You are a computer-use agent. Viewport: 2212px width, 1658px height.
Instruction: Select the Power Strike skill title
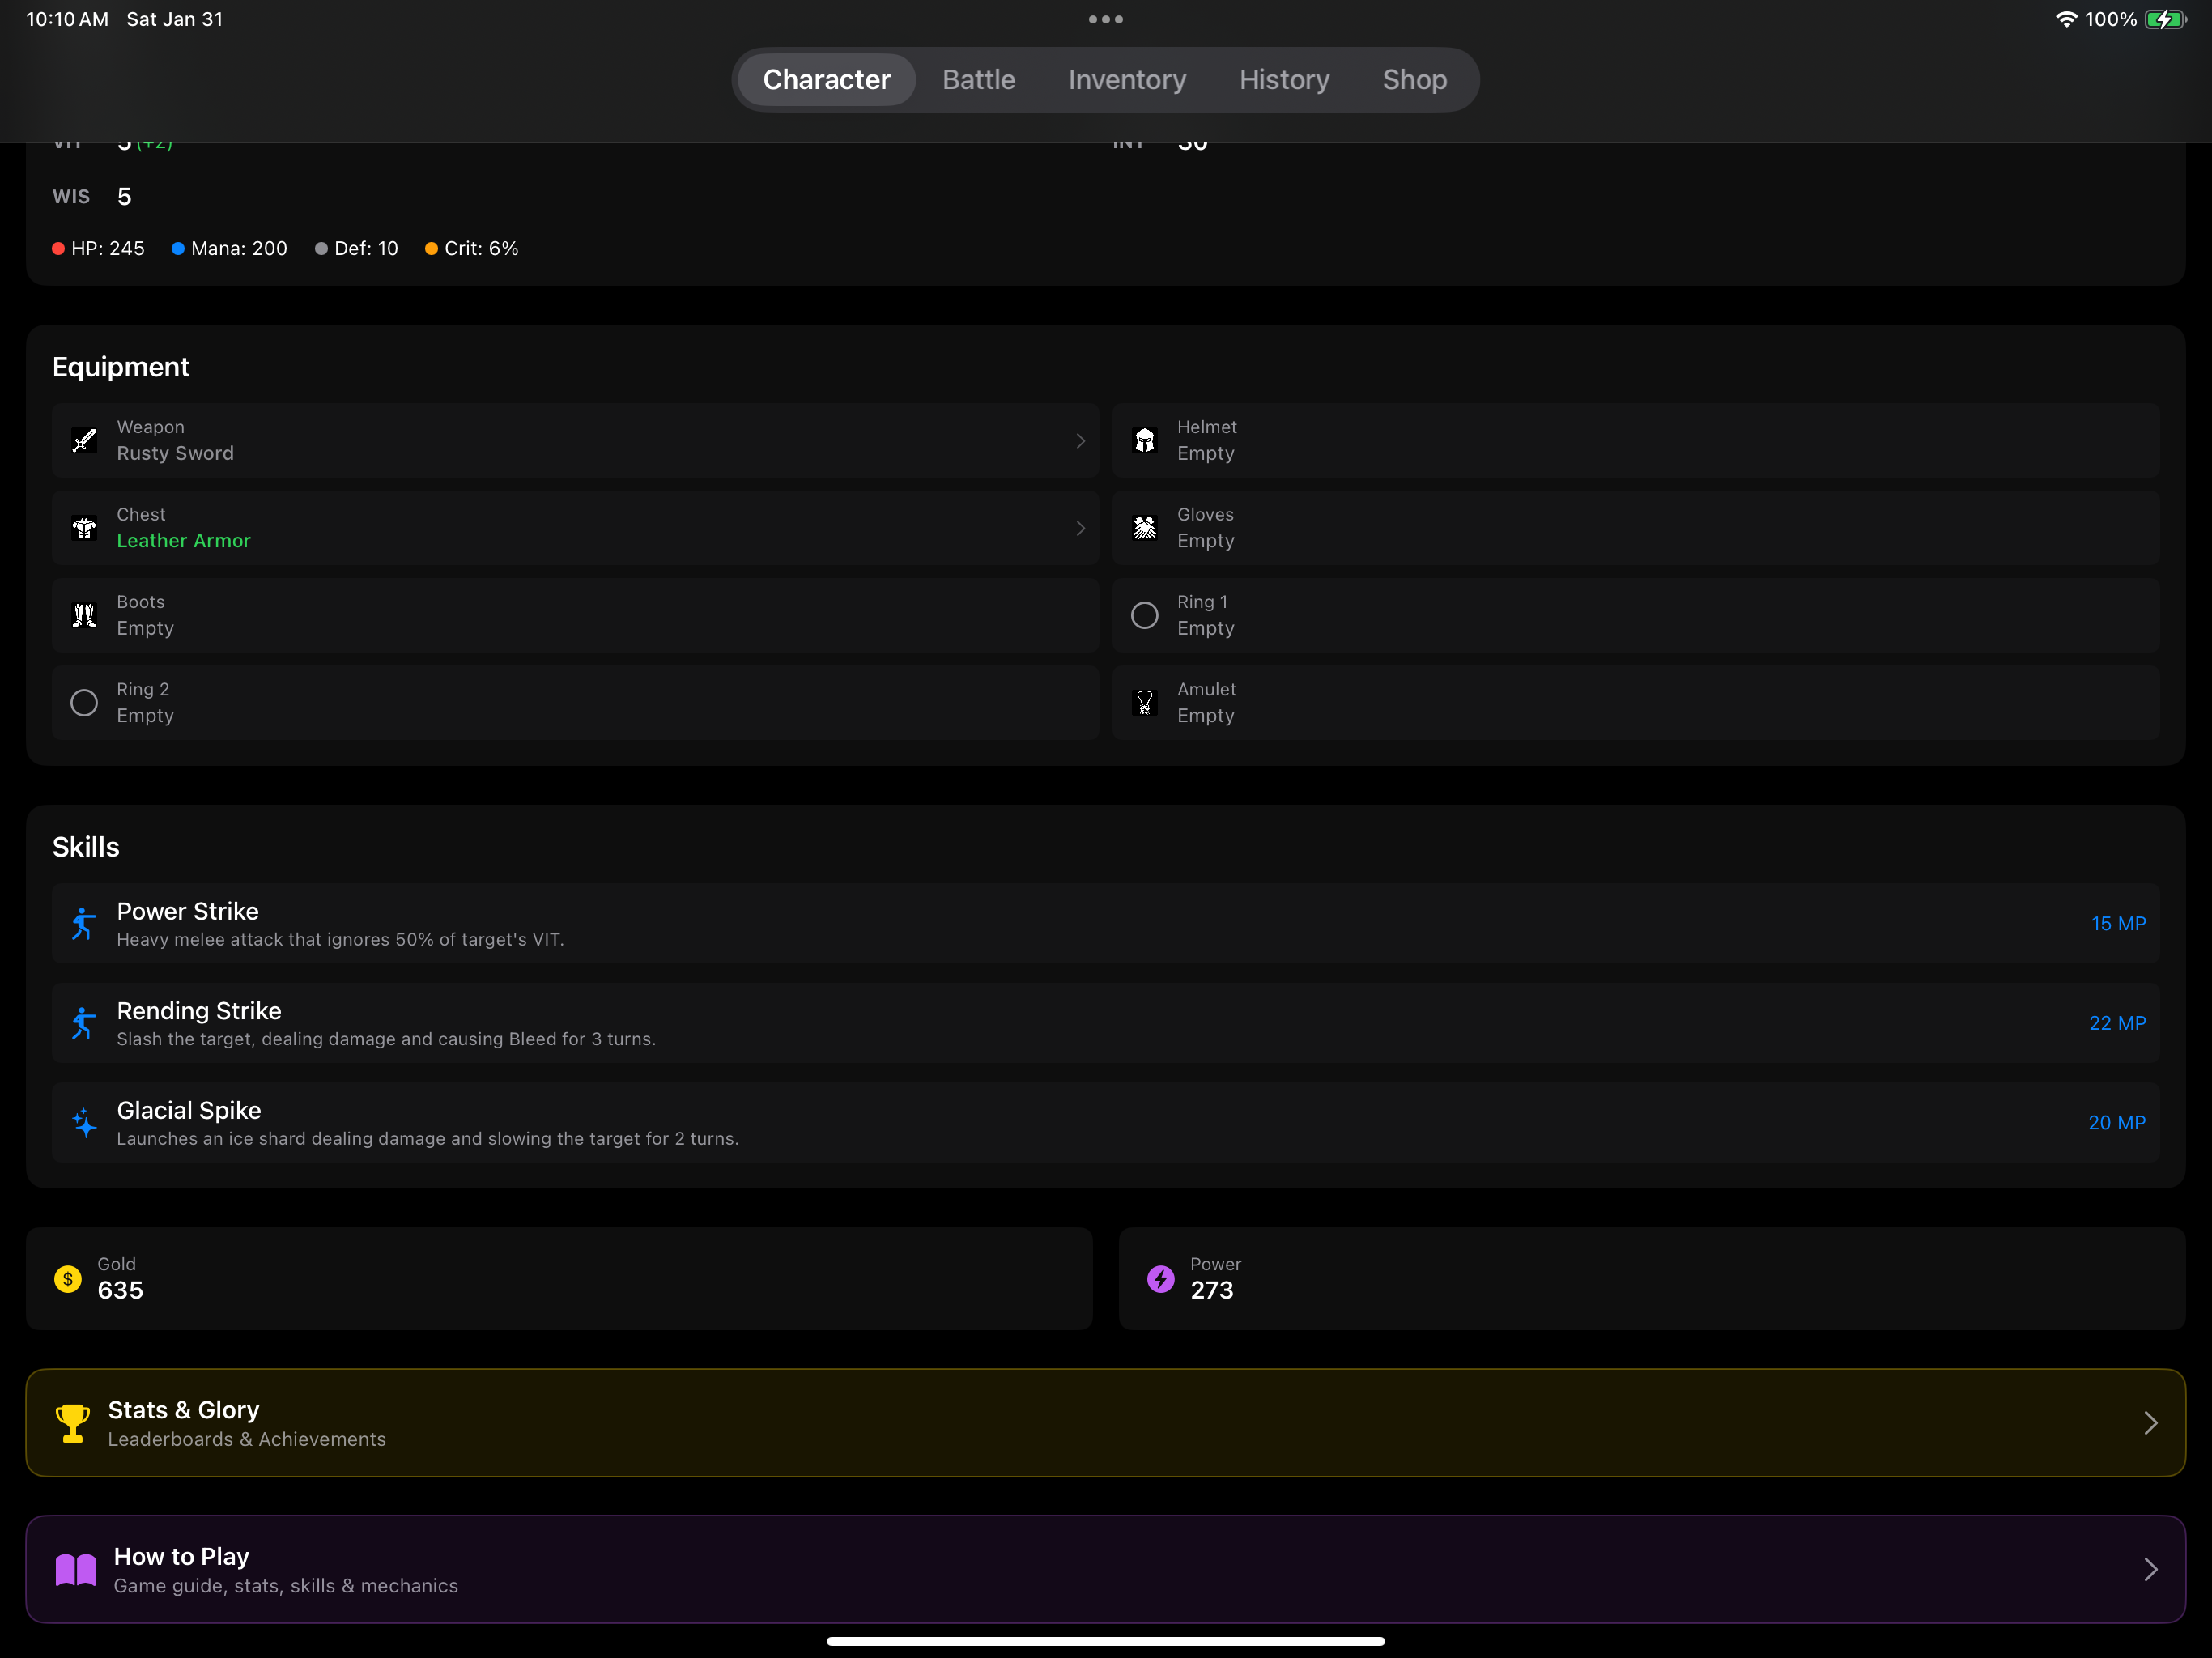[x=187, y=911]
